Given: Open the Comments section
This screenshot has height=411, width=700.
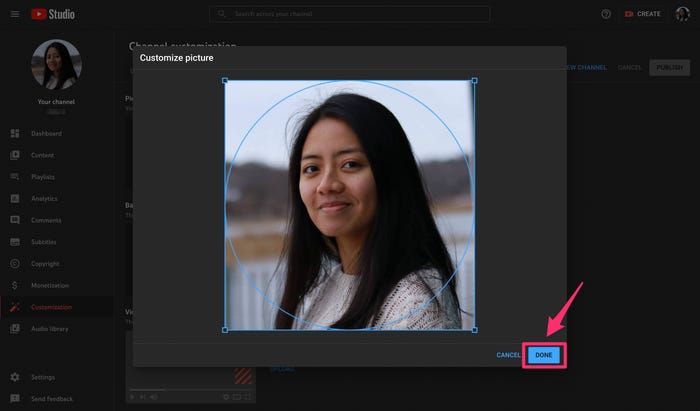Looking at the screenshot, I should [x=46, y=220].
